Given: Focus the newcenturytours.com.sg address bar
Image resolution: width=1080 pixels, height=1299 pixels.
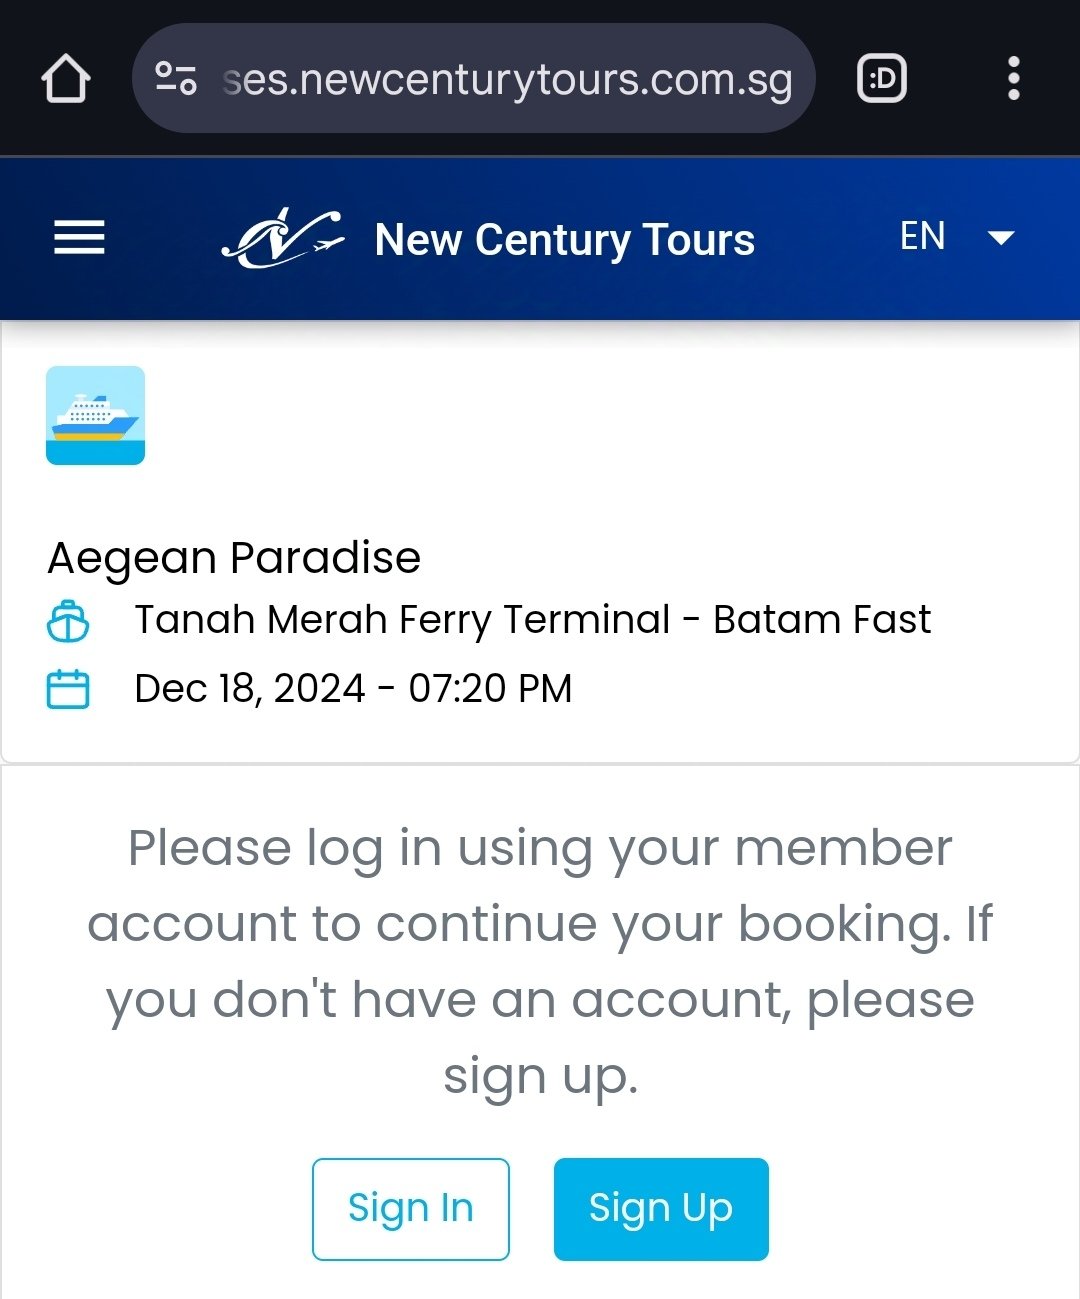Looking at the screenshot, I should tap(508, 79).
